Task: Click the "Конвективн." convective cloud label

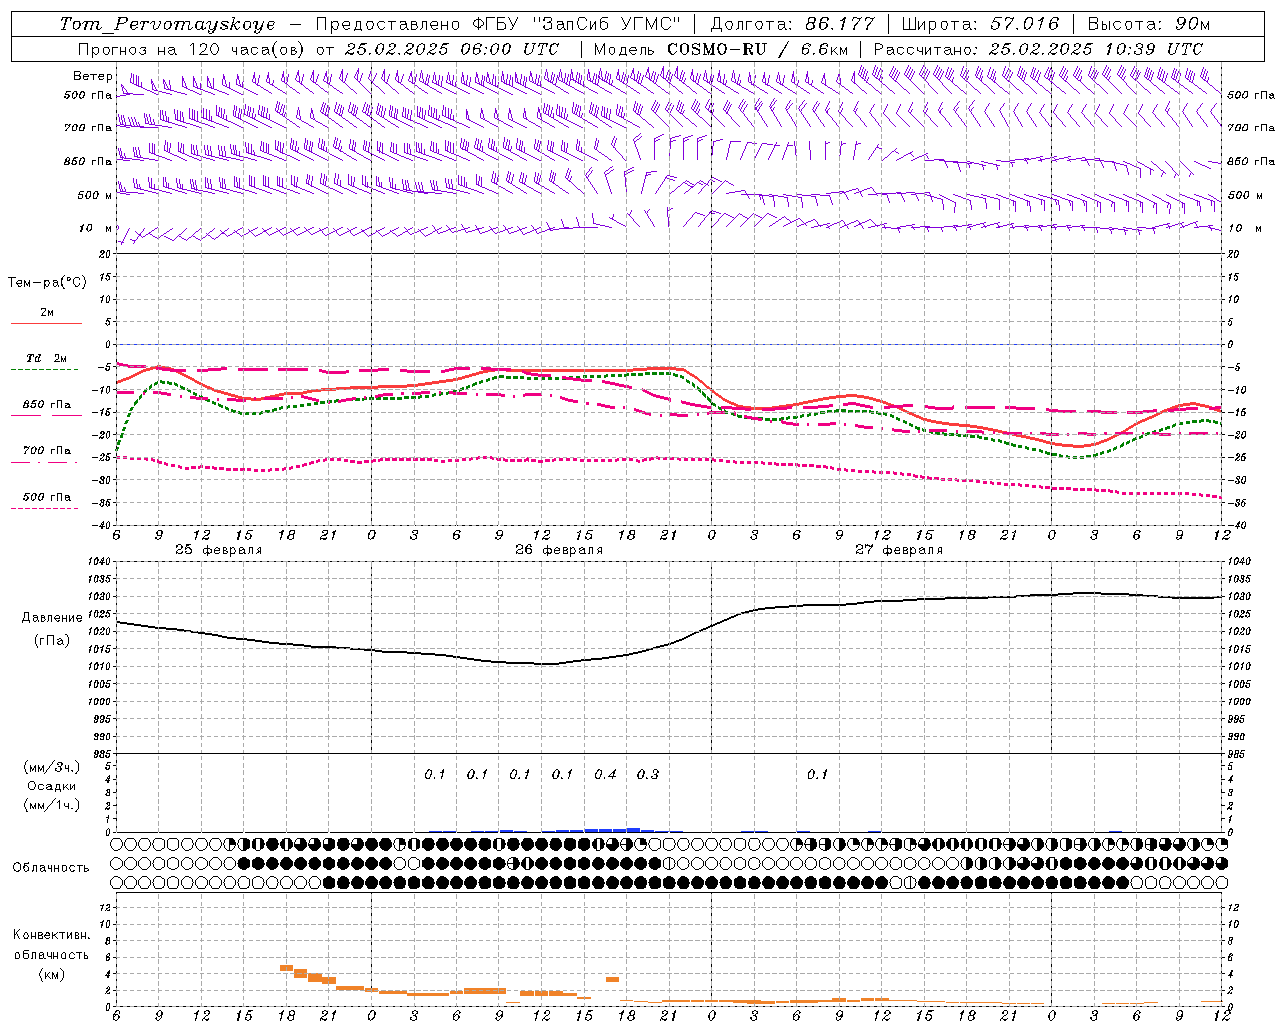Action: 51,935
